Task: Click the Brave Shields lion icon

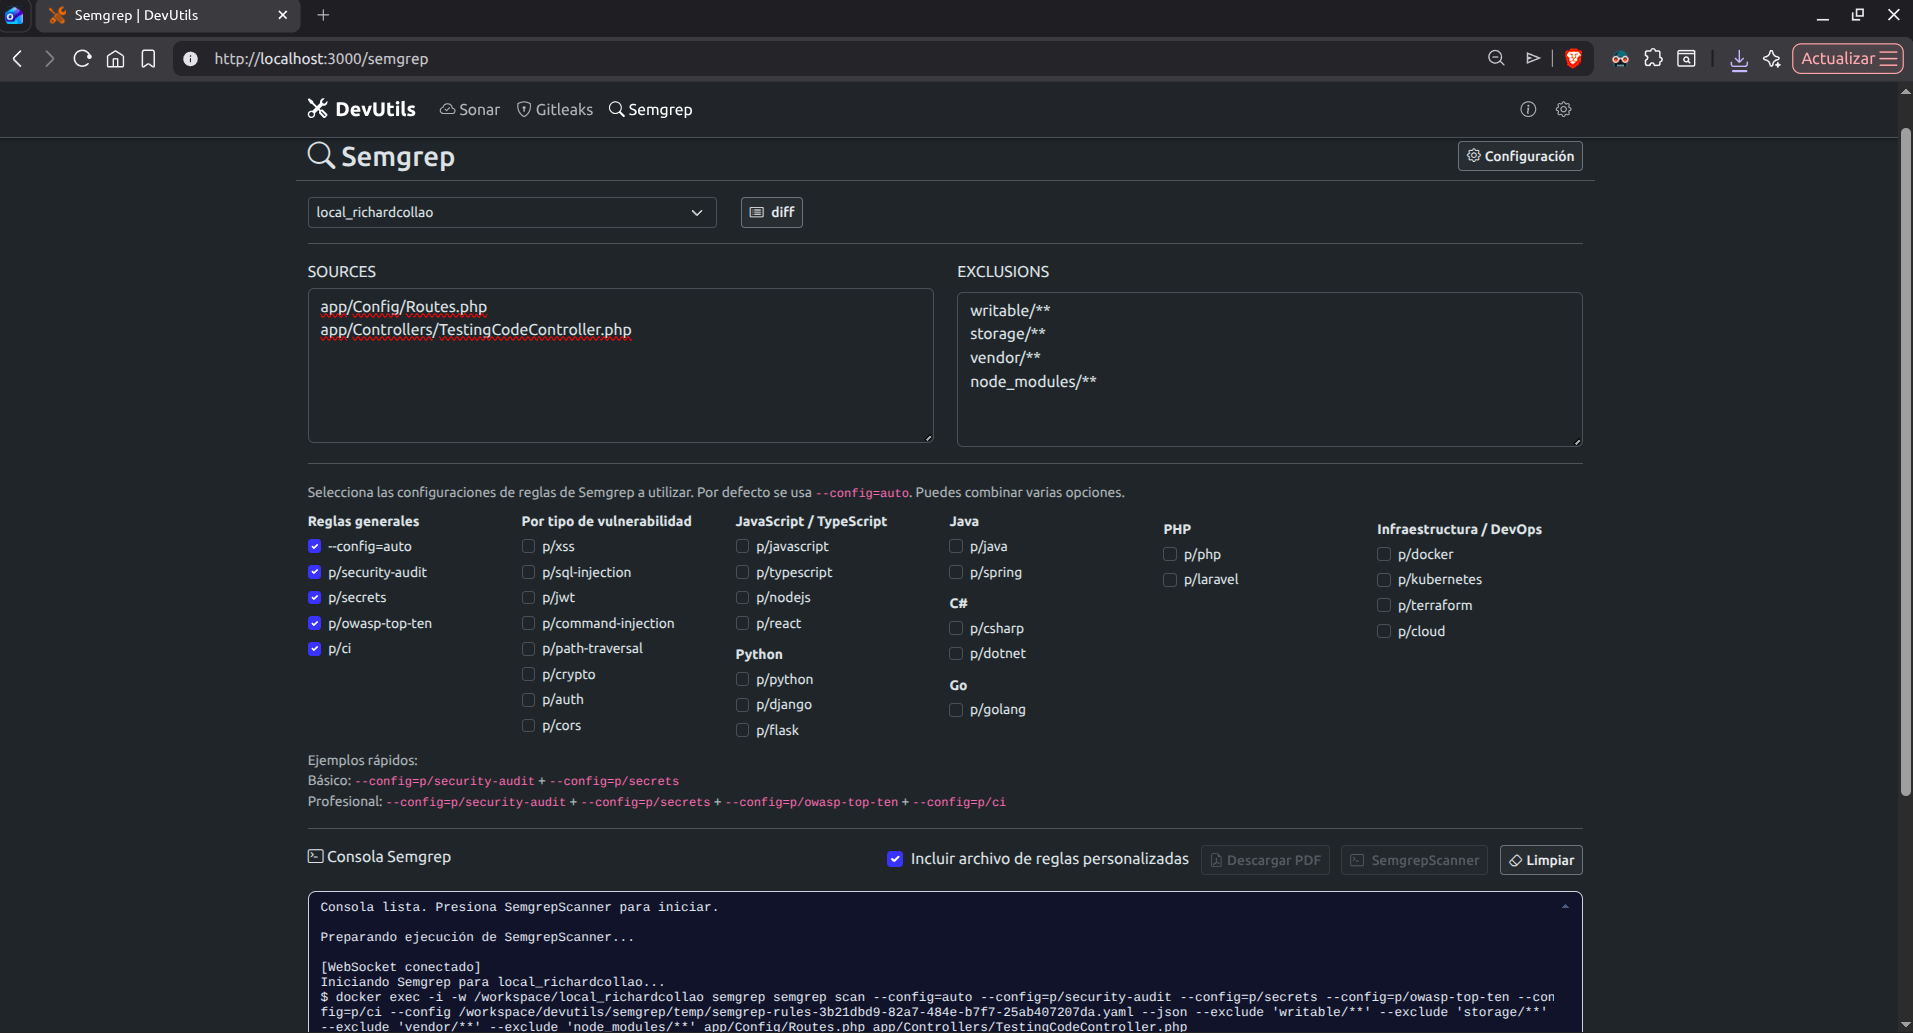Action: click(x=1573, y=59)
